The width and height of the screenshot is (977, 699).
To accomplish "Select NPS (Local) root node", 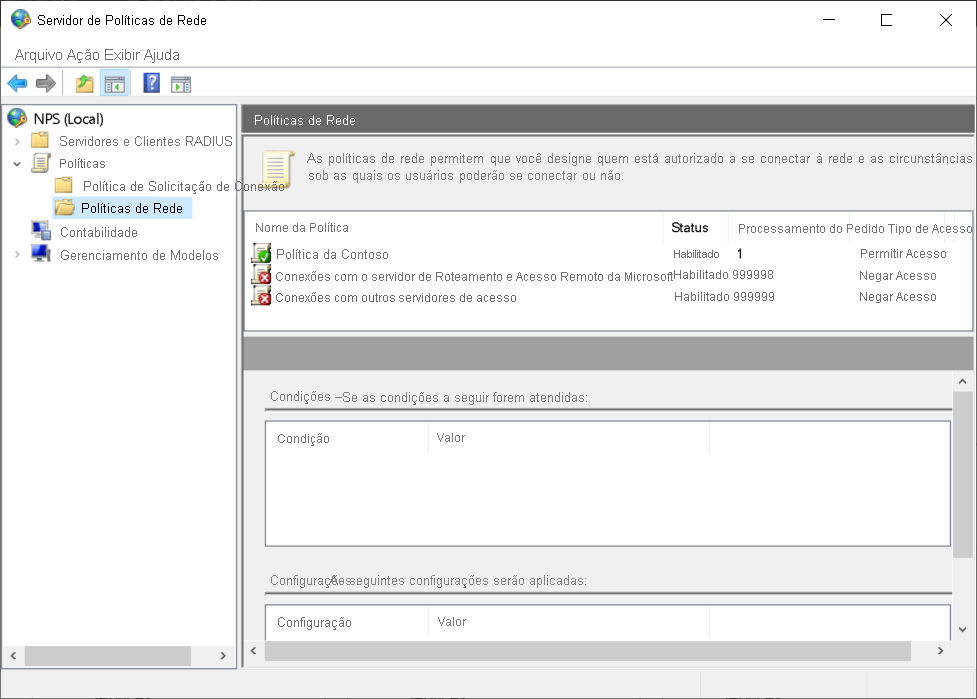I will point(69,119).
